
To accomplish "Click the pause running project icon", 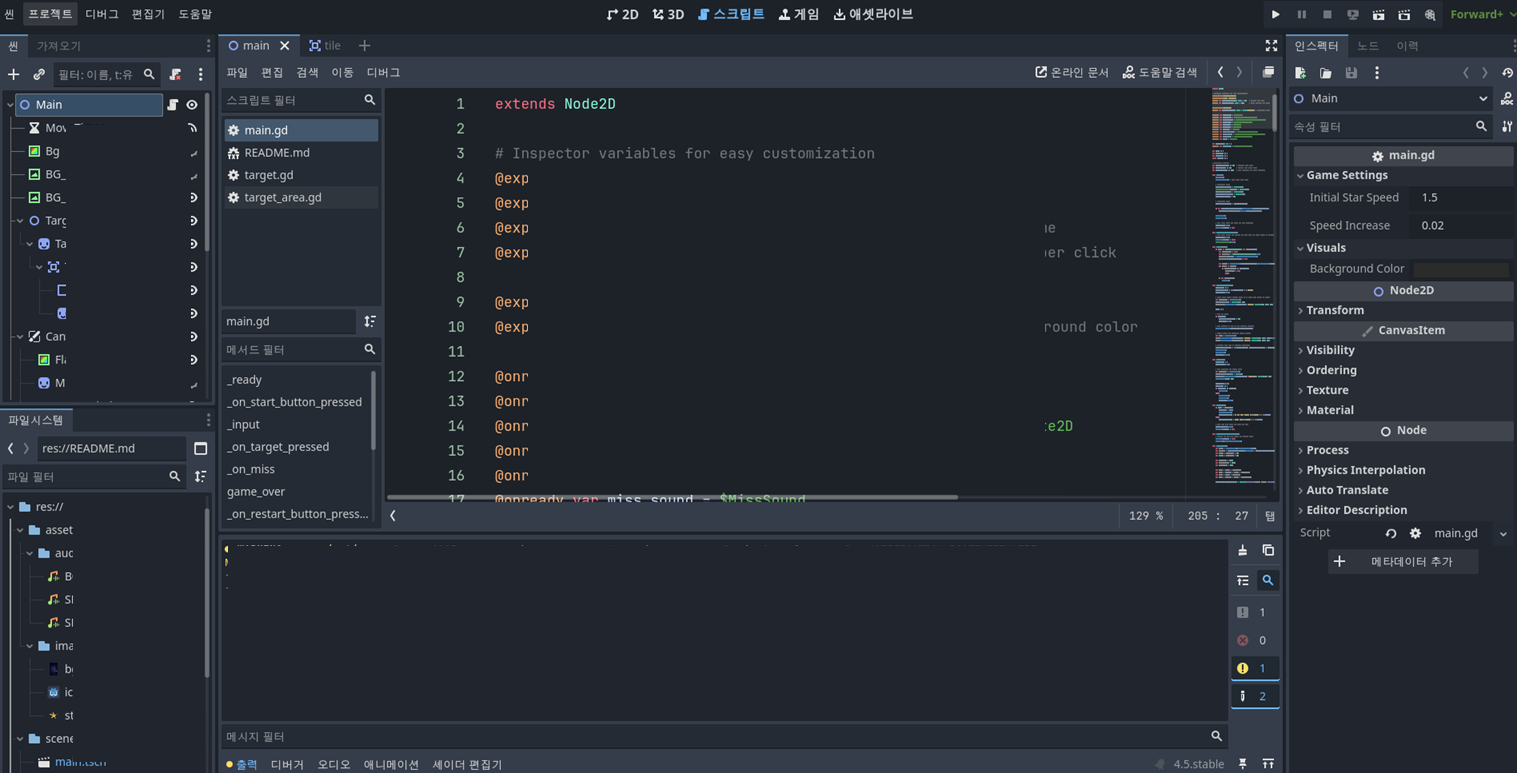I will pyautogui.click(x=1301, y=15).
